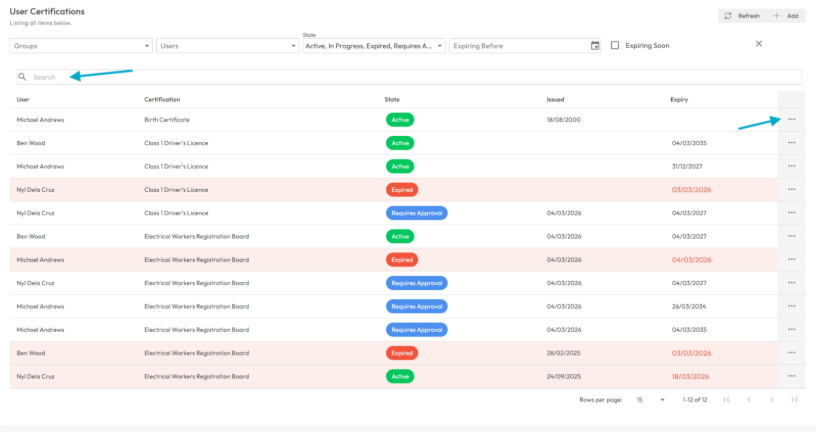Open row actions for Birth Certificate
Image resolution: width=816 pixels, height=432 pixels.
(791, 119)
